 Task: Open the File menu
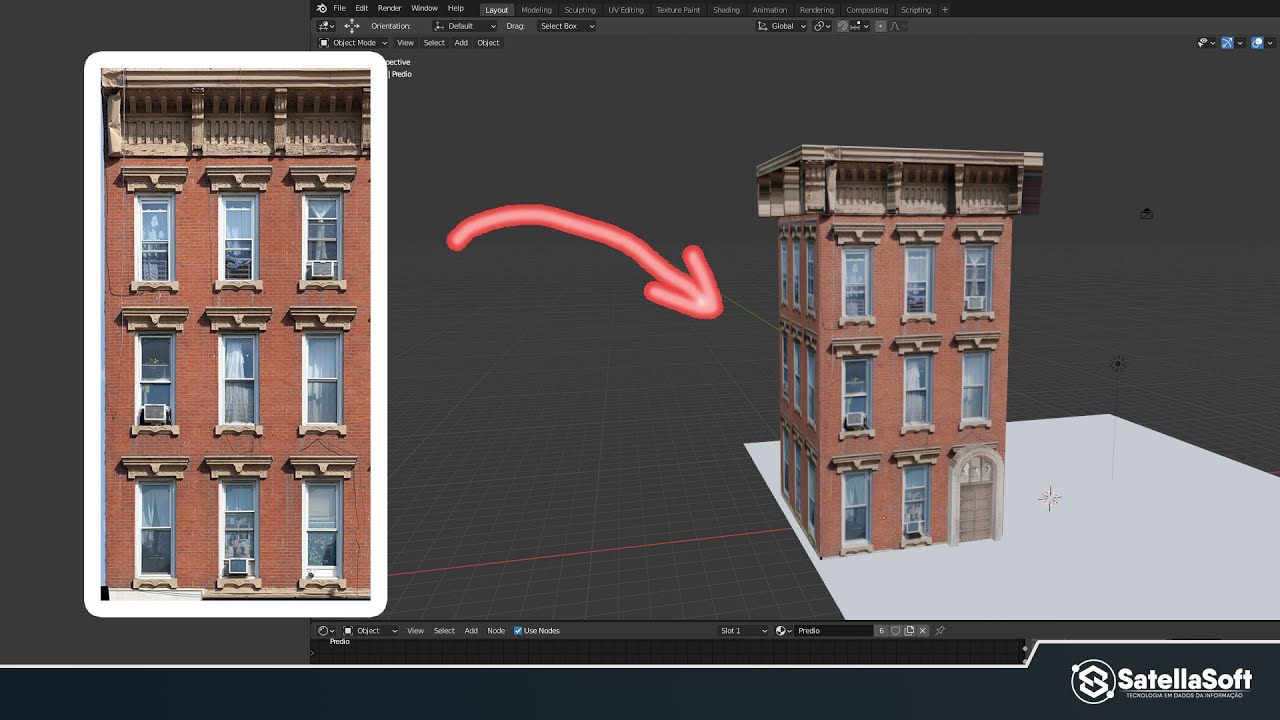[340, 9]
